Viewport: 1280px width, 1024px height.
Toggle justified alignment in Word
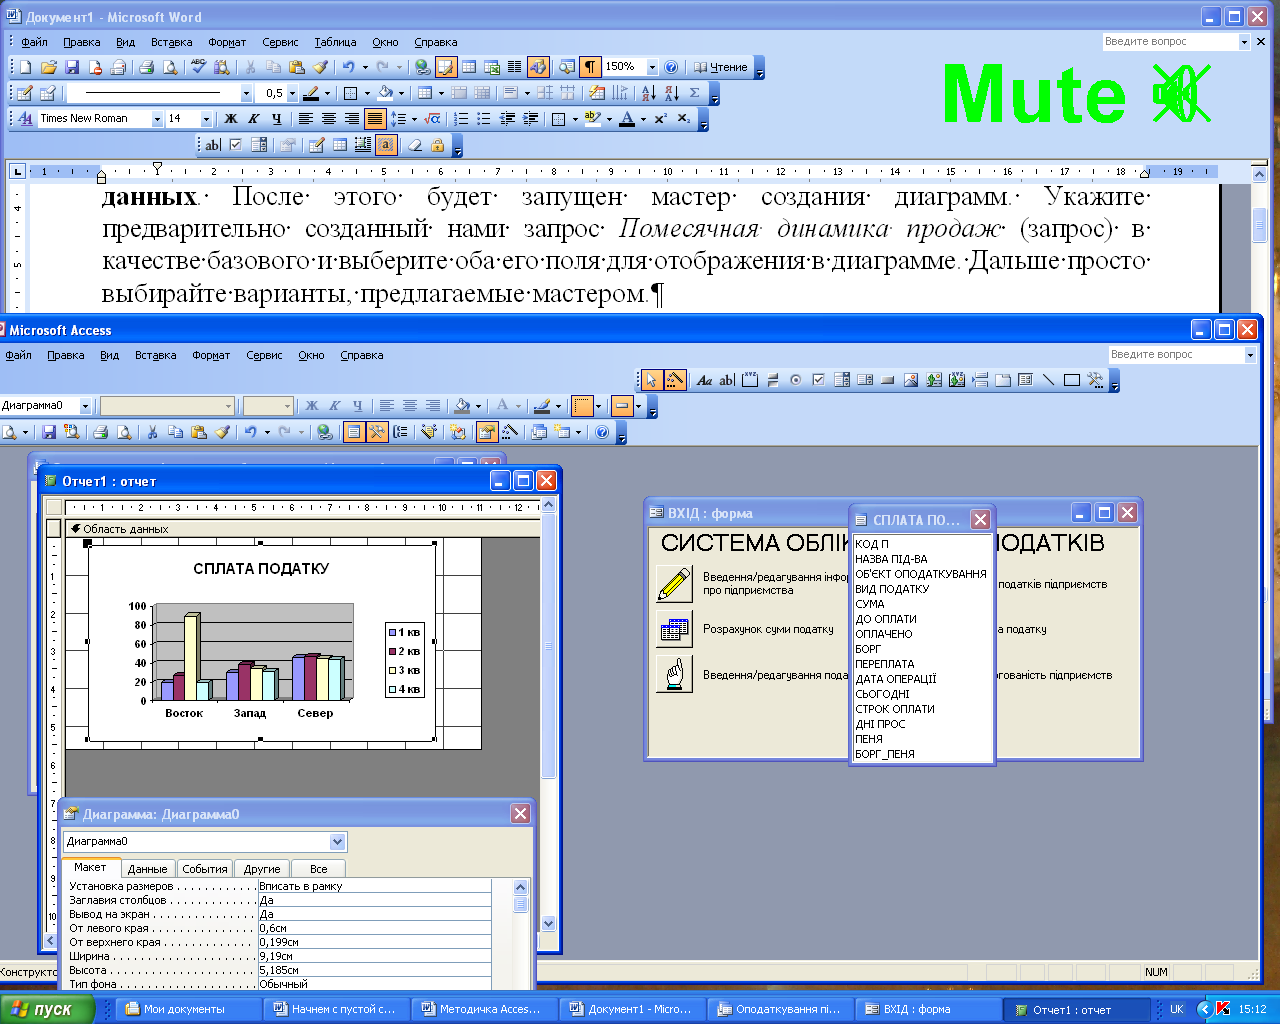pos(375,118)
